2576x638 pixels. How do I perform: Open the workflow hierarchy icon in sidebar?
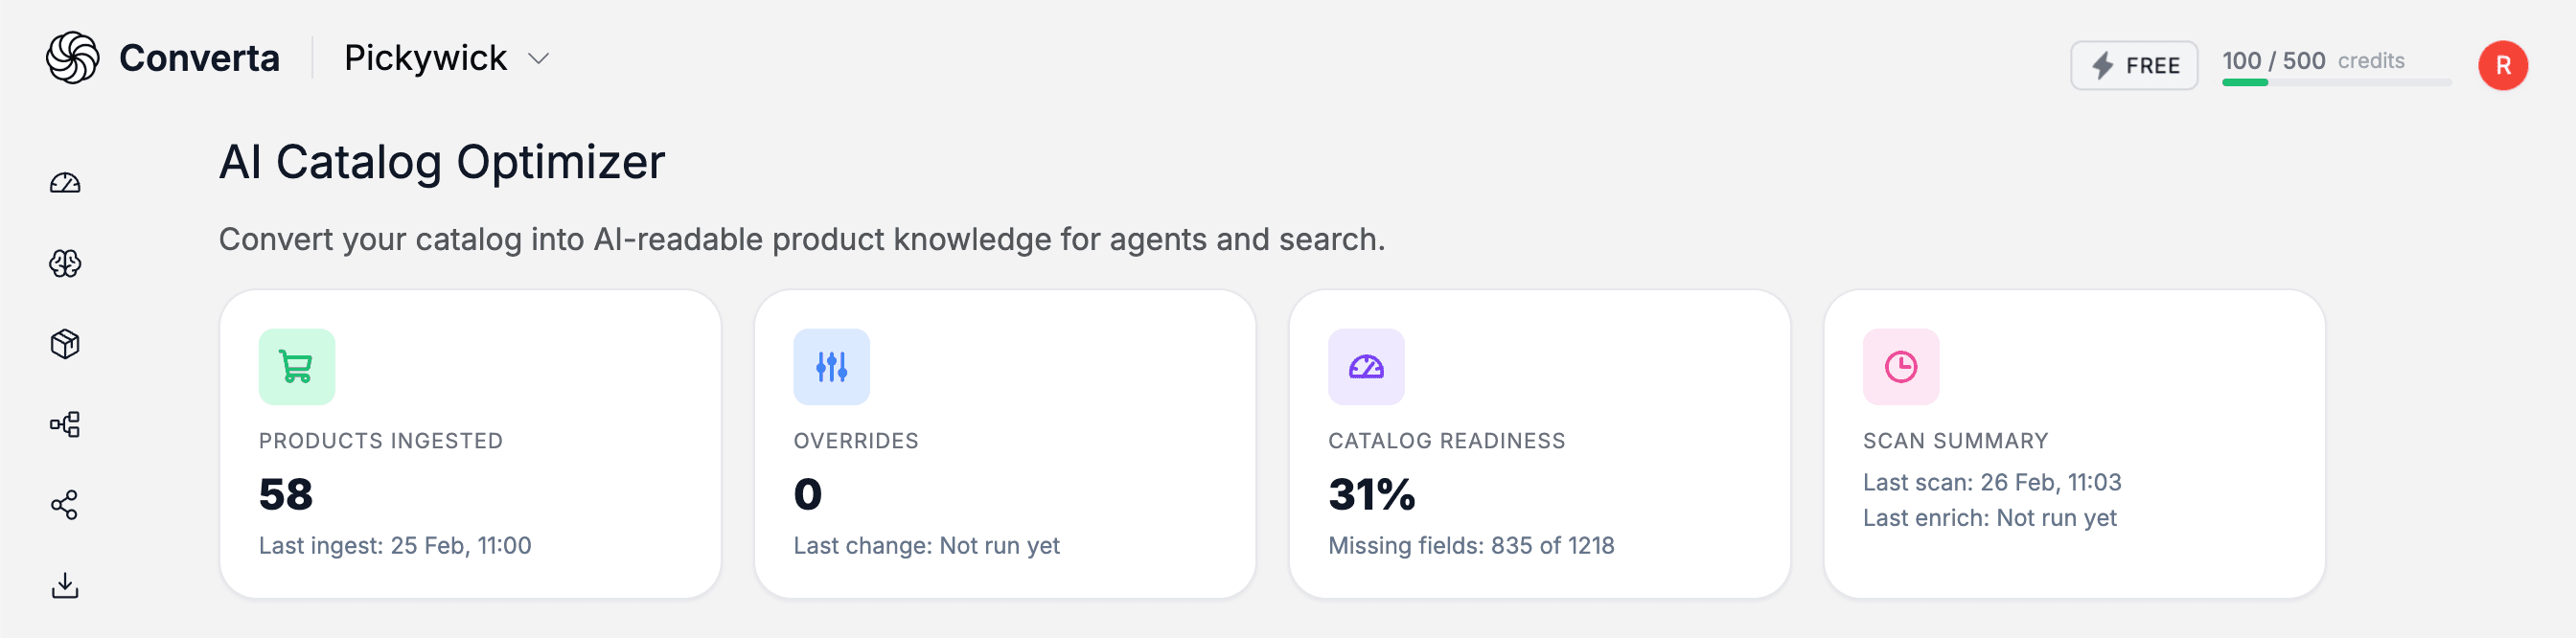[x=66, y=424]
